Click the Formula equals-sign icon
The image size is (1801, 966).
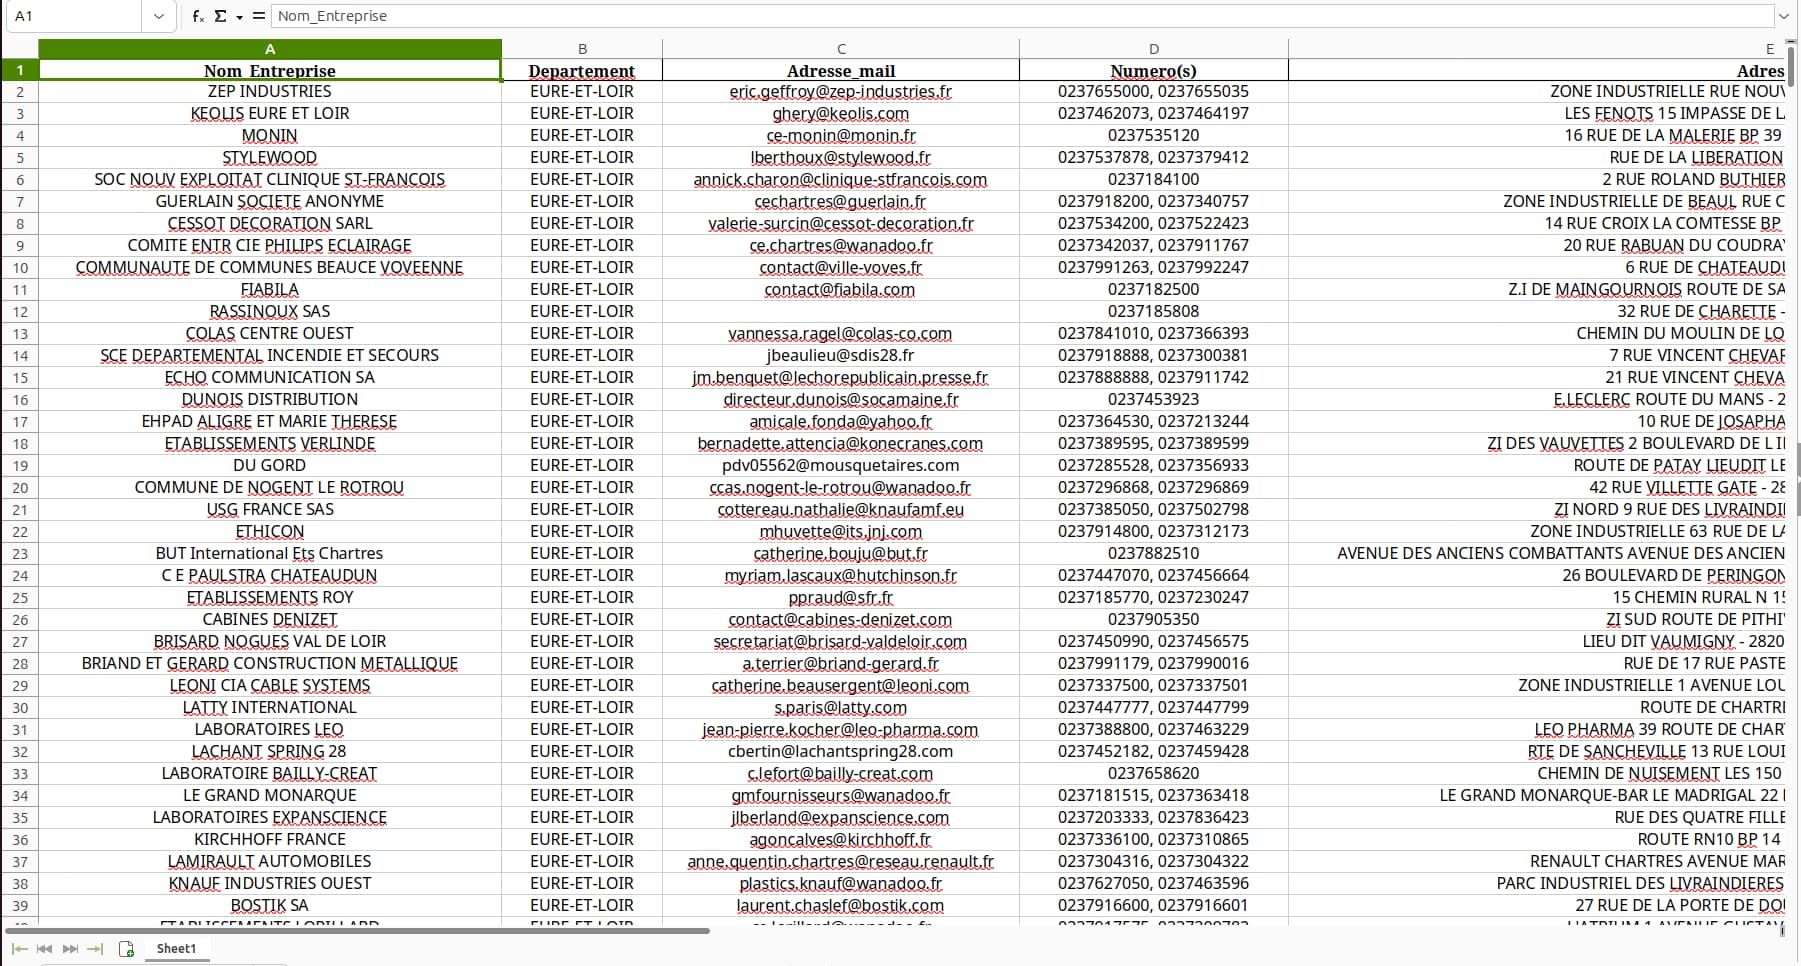coord(259,16)
